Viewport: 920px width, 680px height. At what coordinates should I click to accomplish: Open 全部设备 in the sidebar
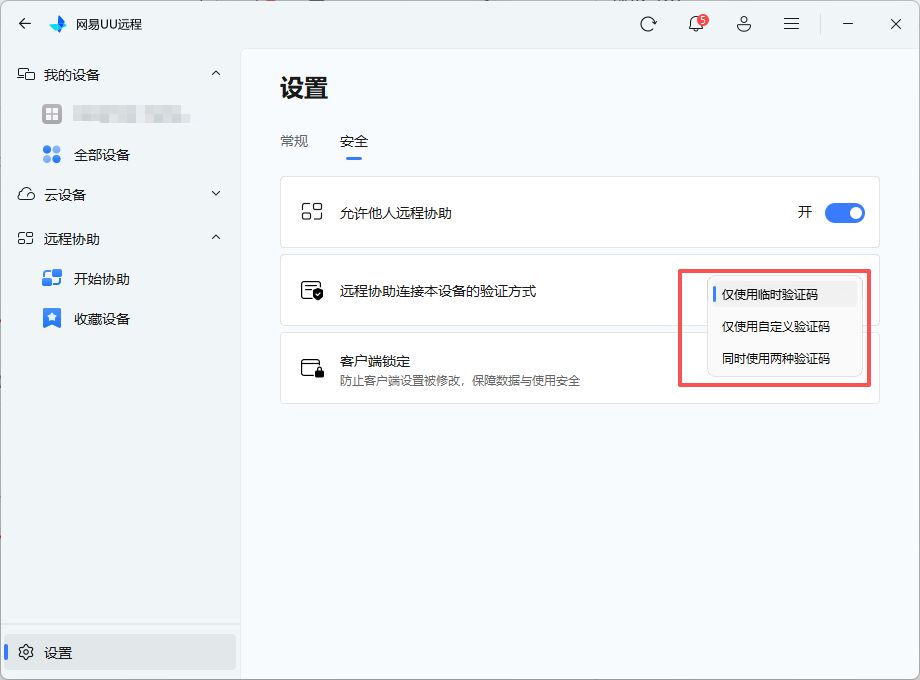102,155
